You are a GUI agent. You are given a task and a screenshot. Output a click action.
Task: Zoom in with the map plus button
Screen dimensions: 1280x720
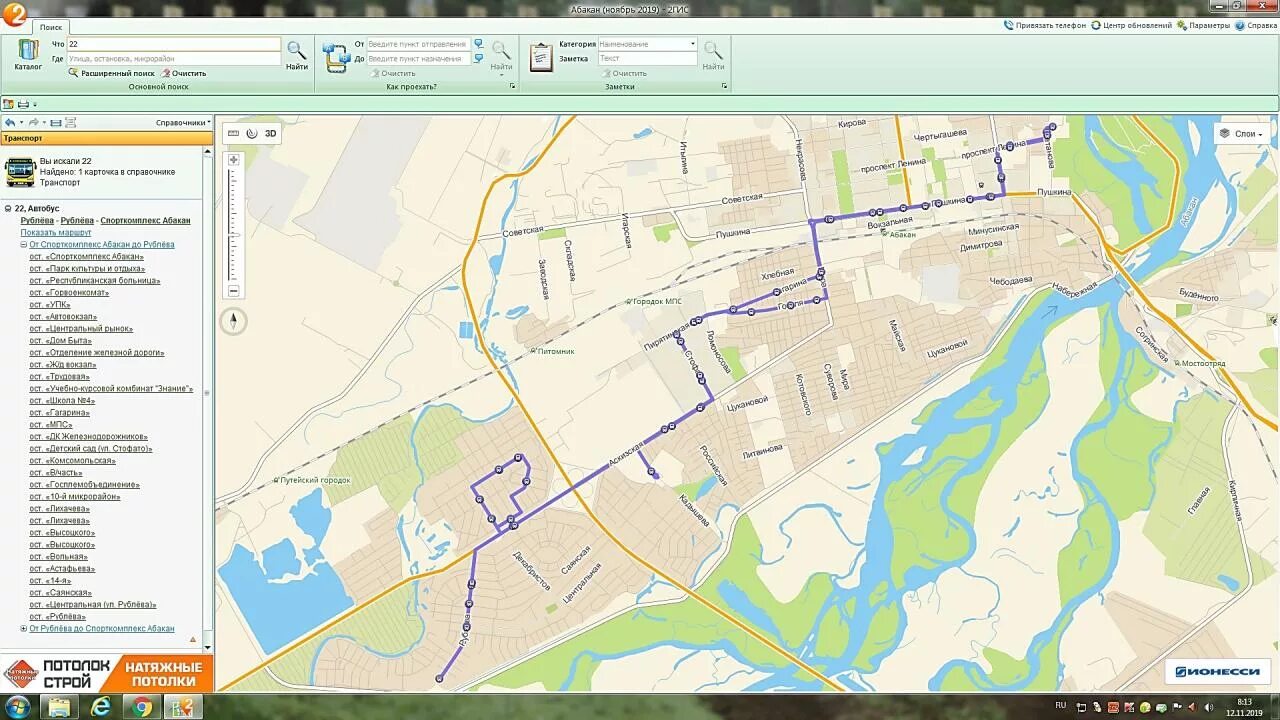click(234, 160)
